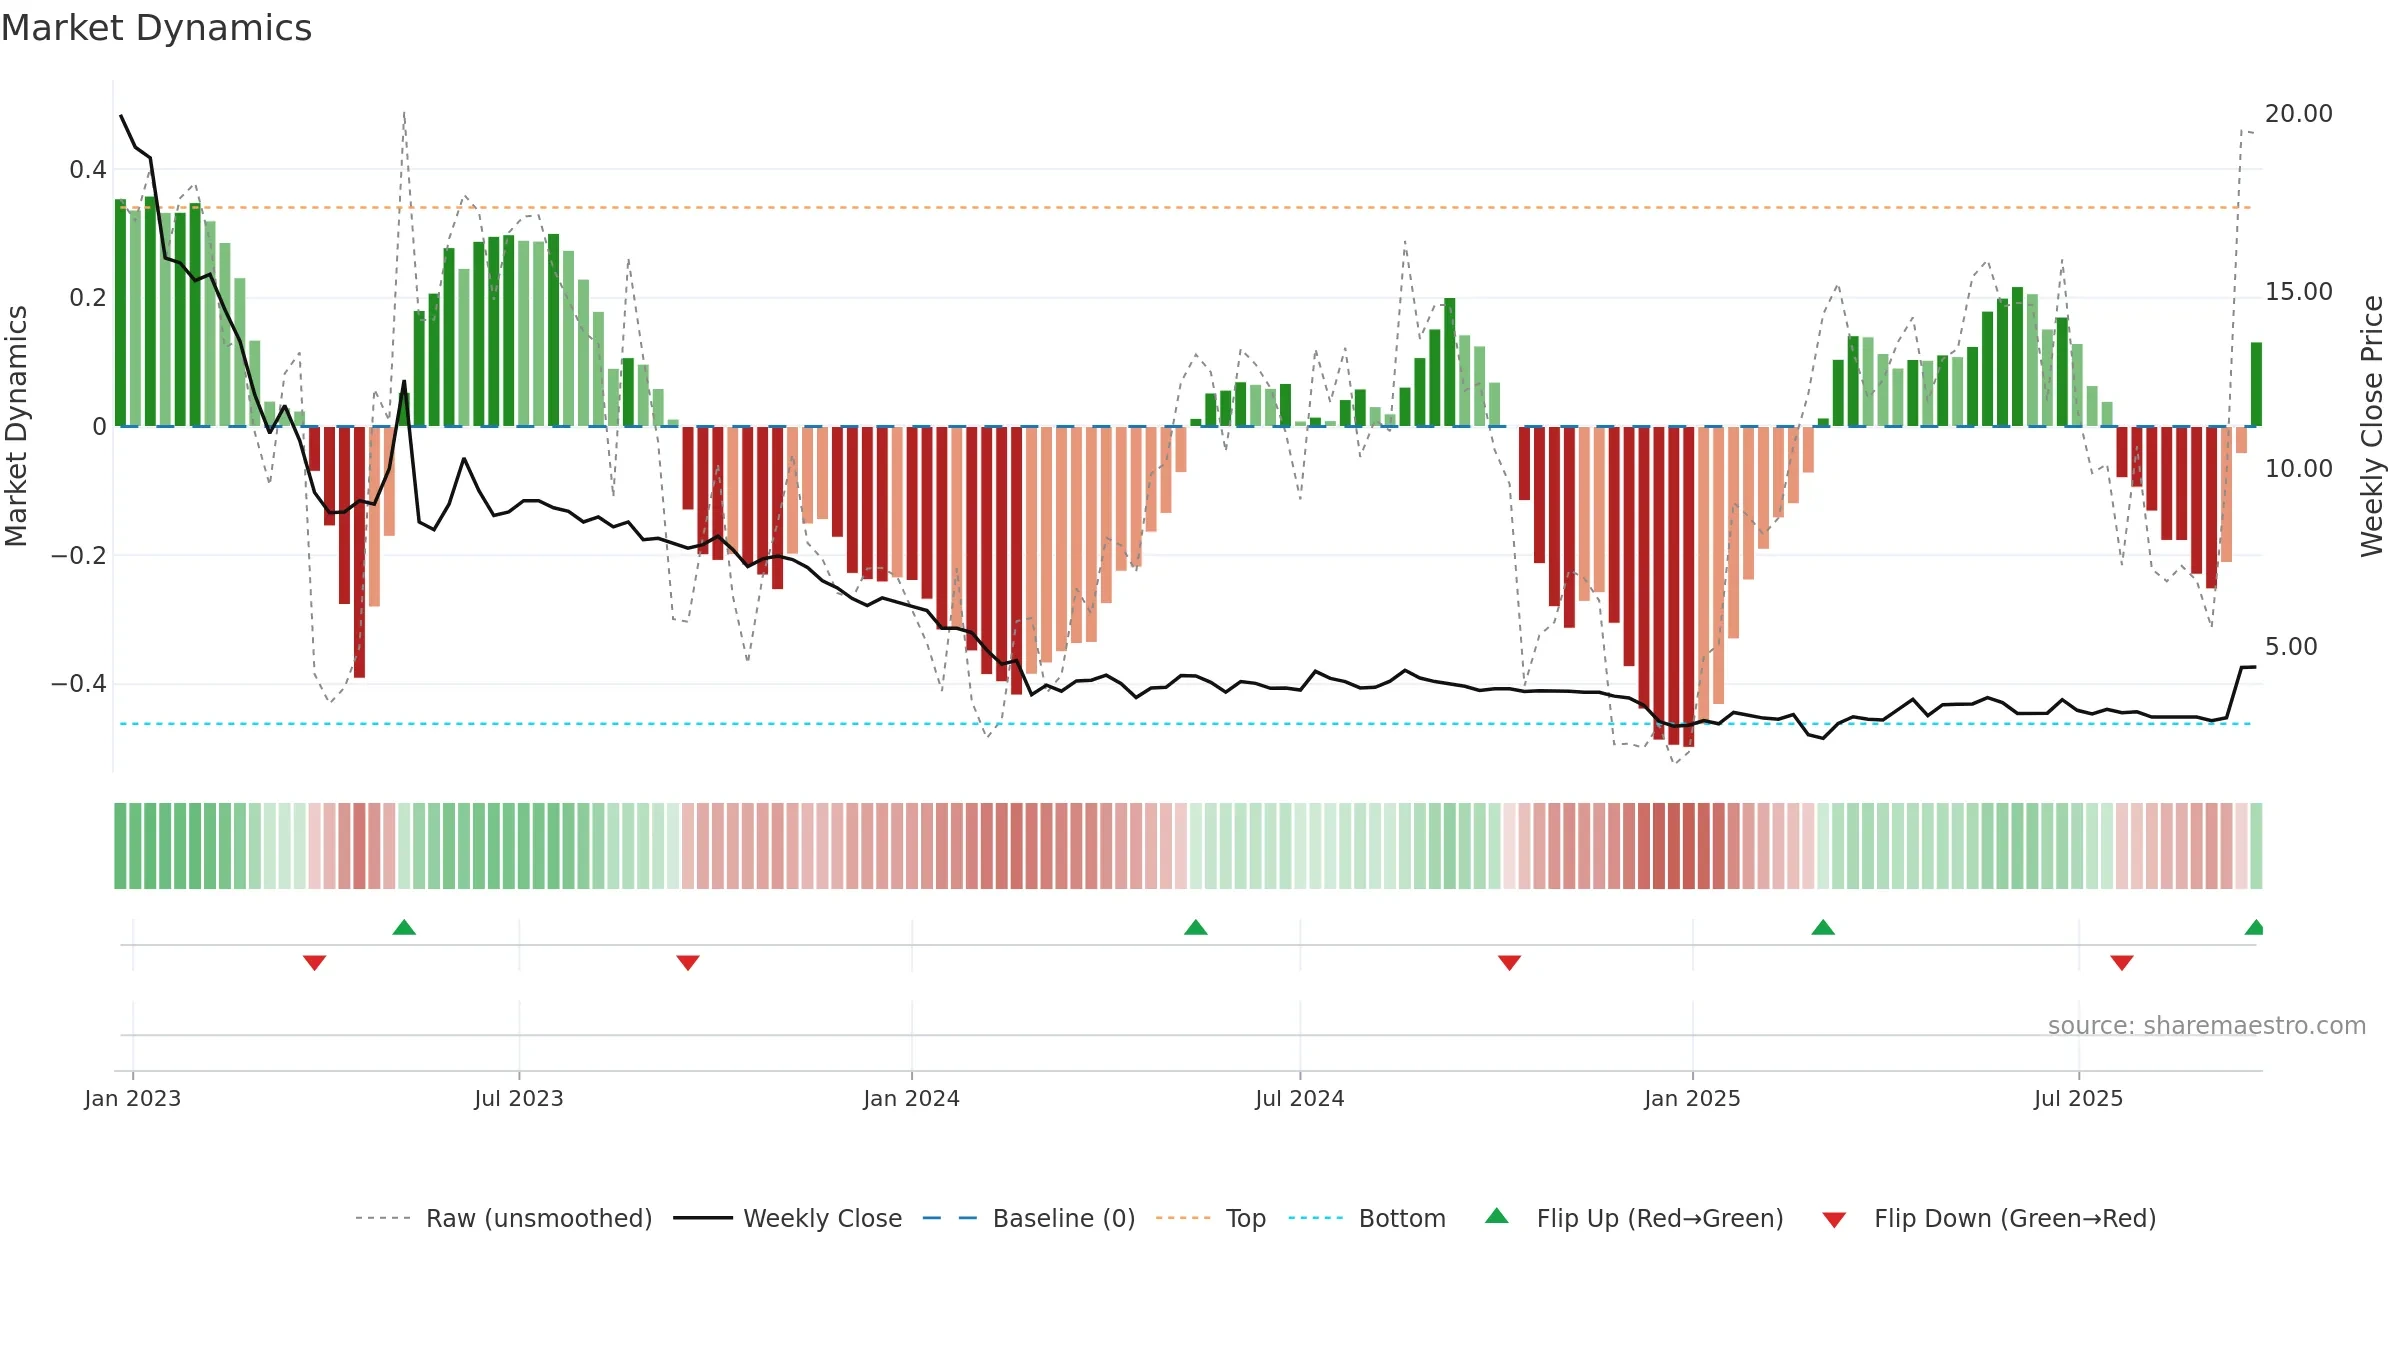
Task: Click the final green bar at chart end
Action: [x=2256, y=384]
